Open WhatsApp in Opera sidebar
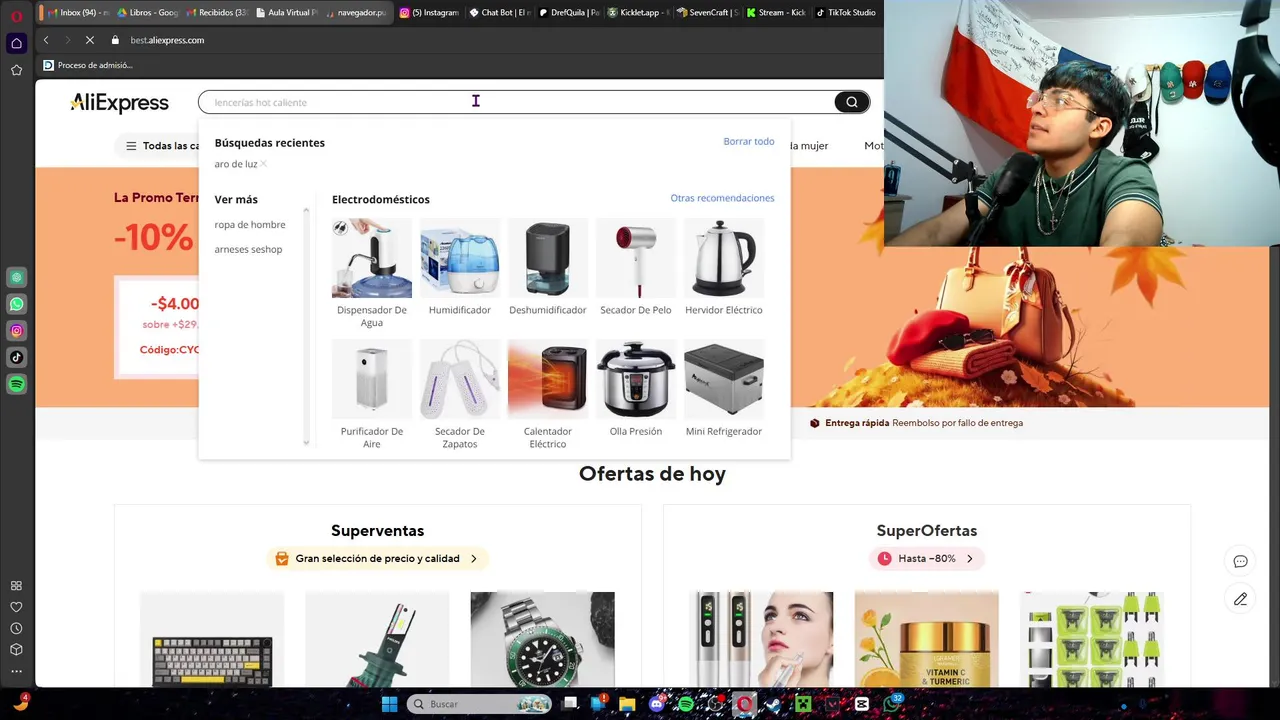 coord(16,304)
